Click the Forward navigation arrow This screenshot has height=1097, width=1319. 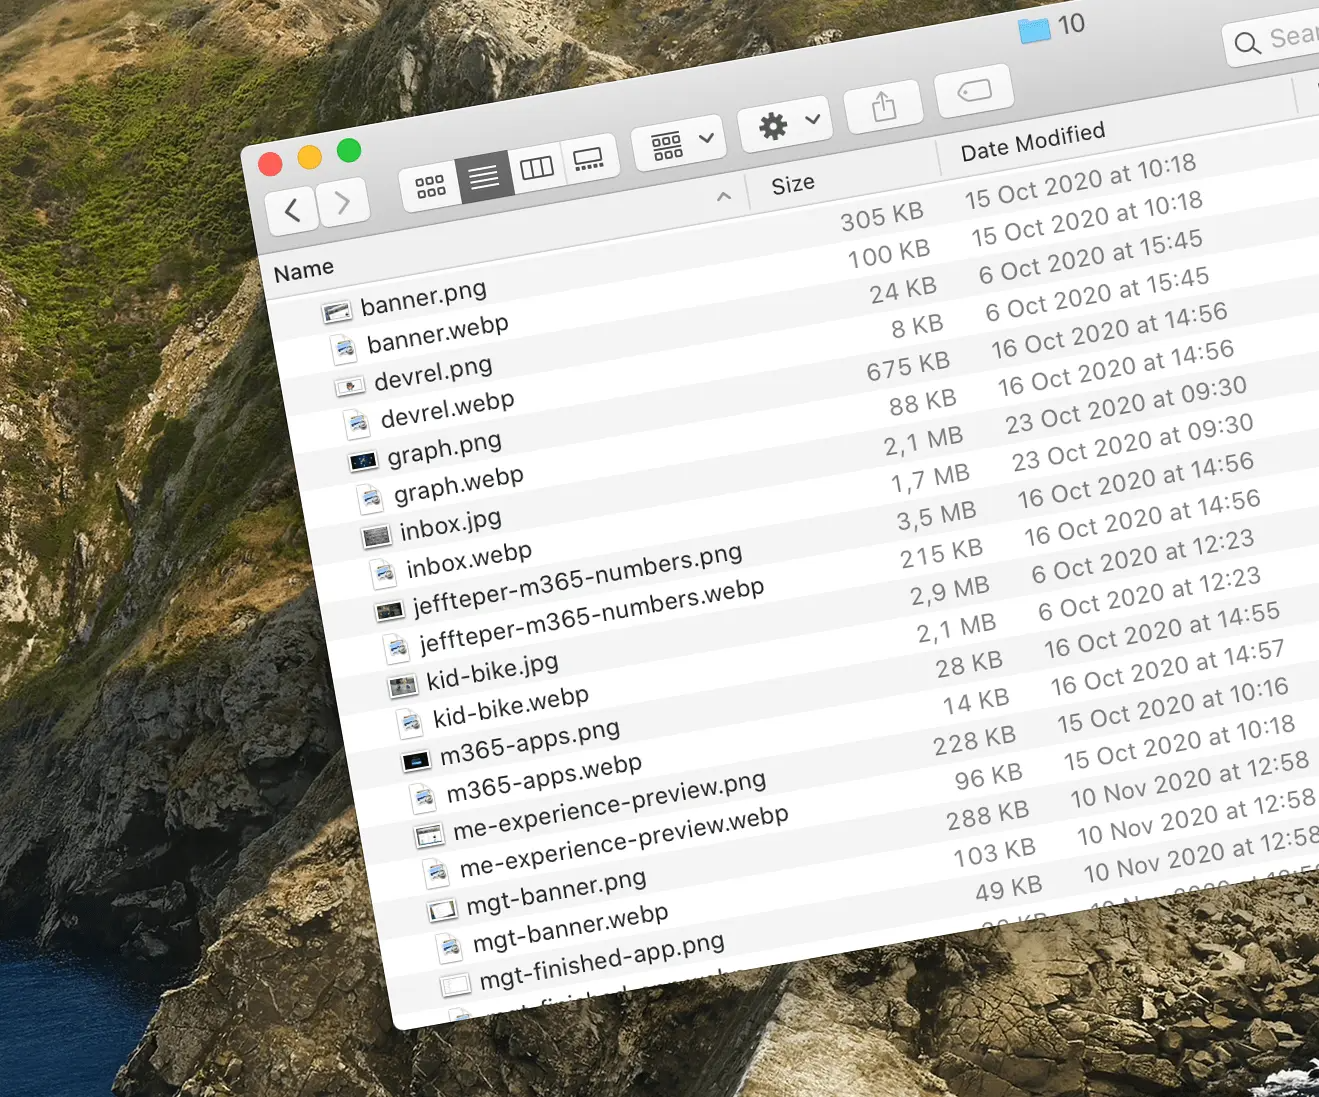[343, 202]
